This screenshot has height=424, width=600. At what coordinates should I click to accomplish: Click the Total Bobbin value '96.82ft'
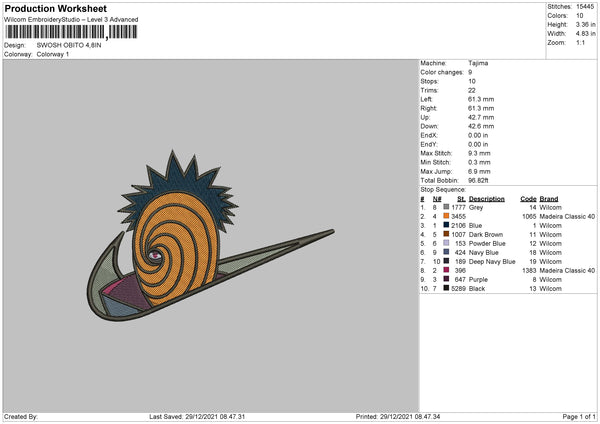pos(478,180)
